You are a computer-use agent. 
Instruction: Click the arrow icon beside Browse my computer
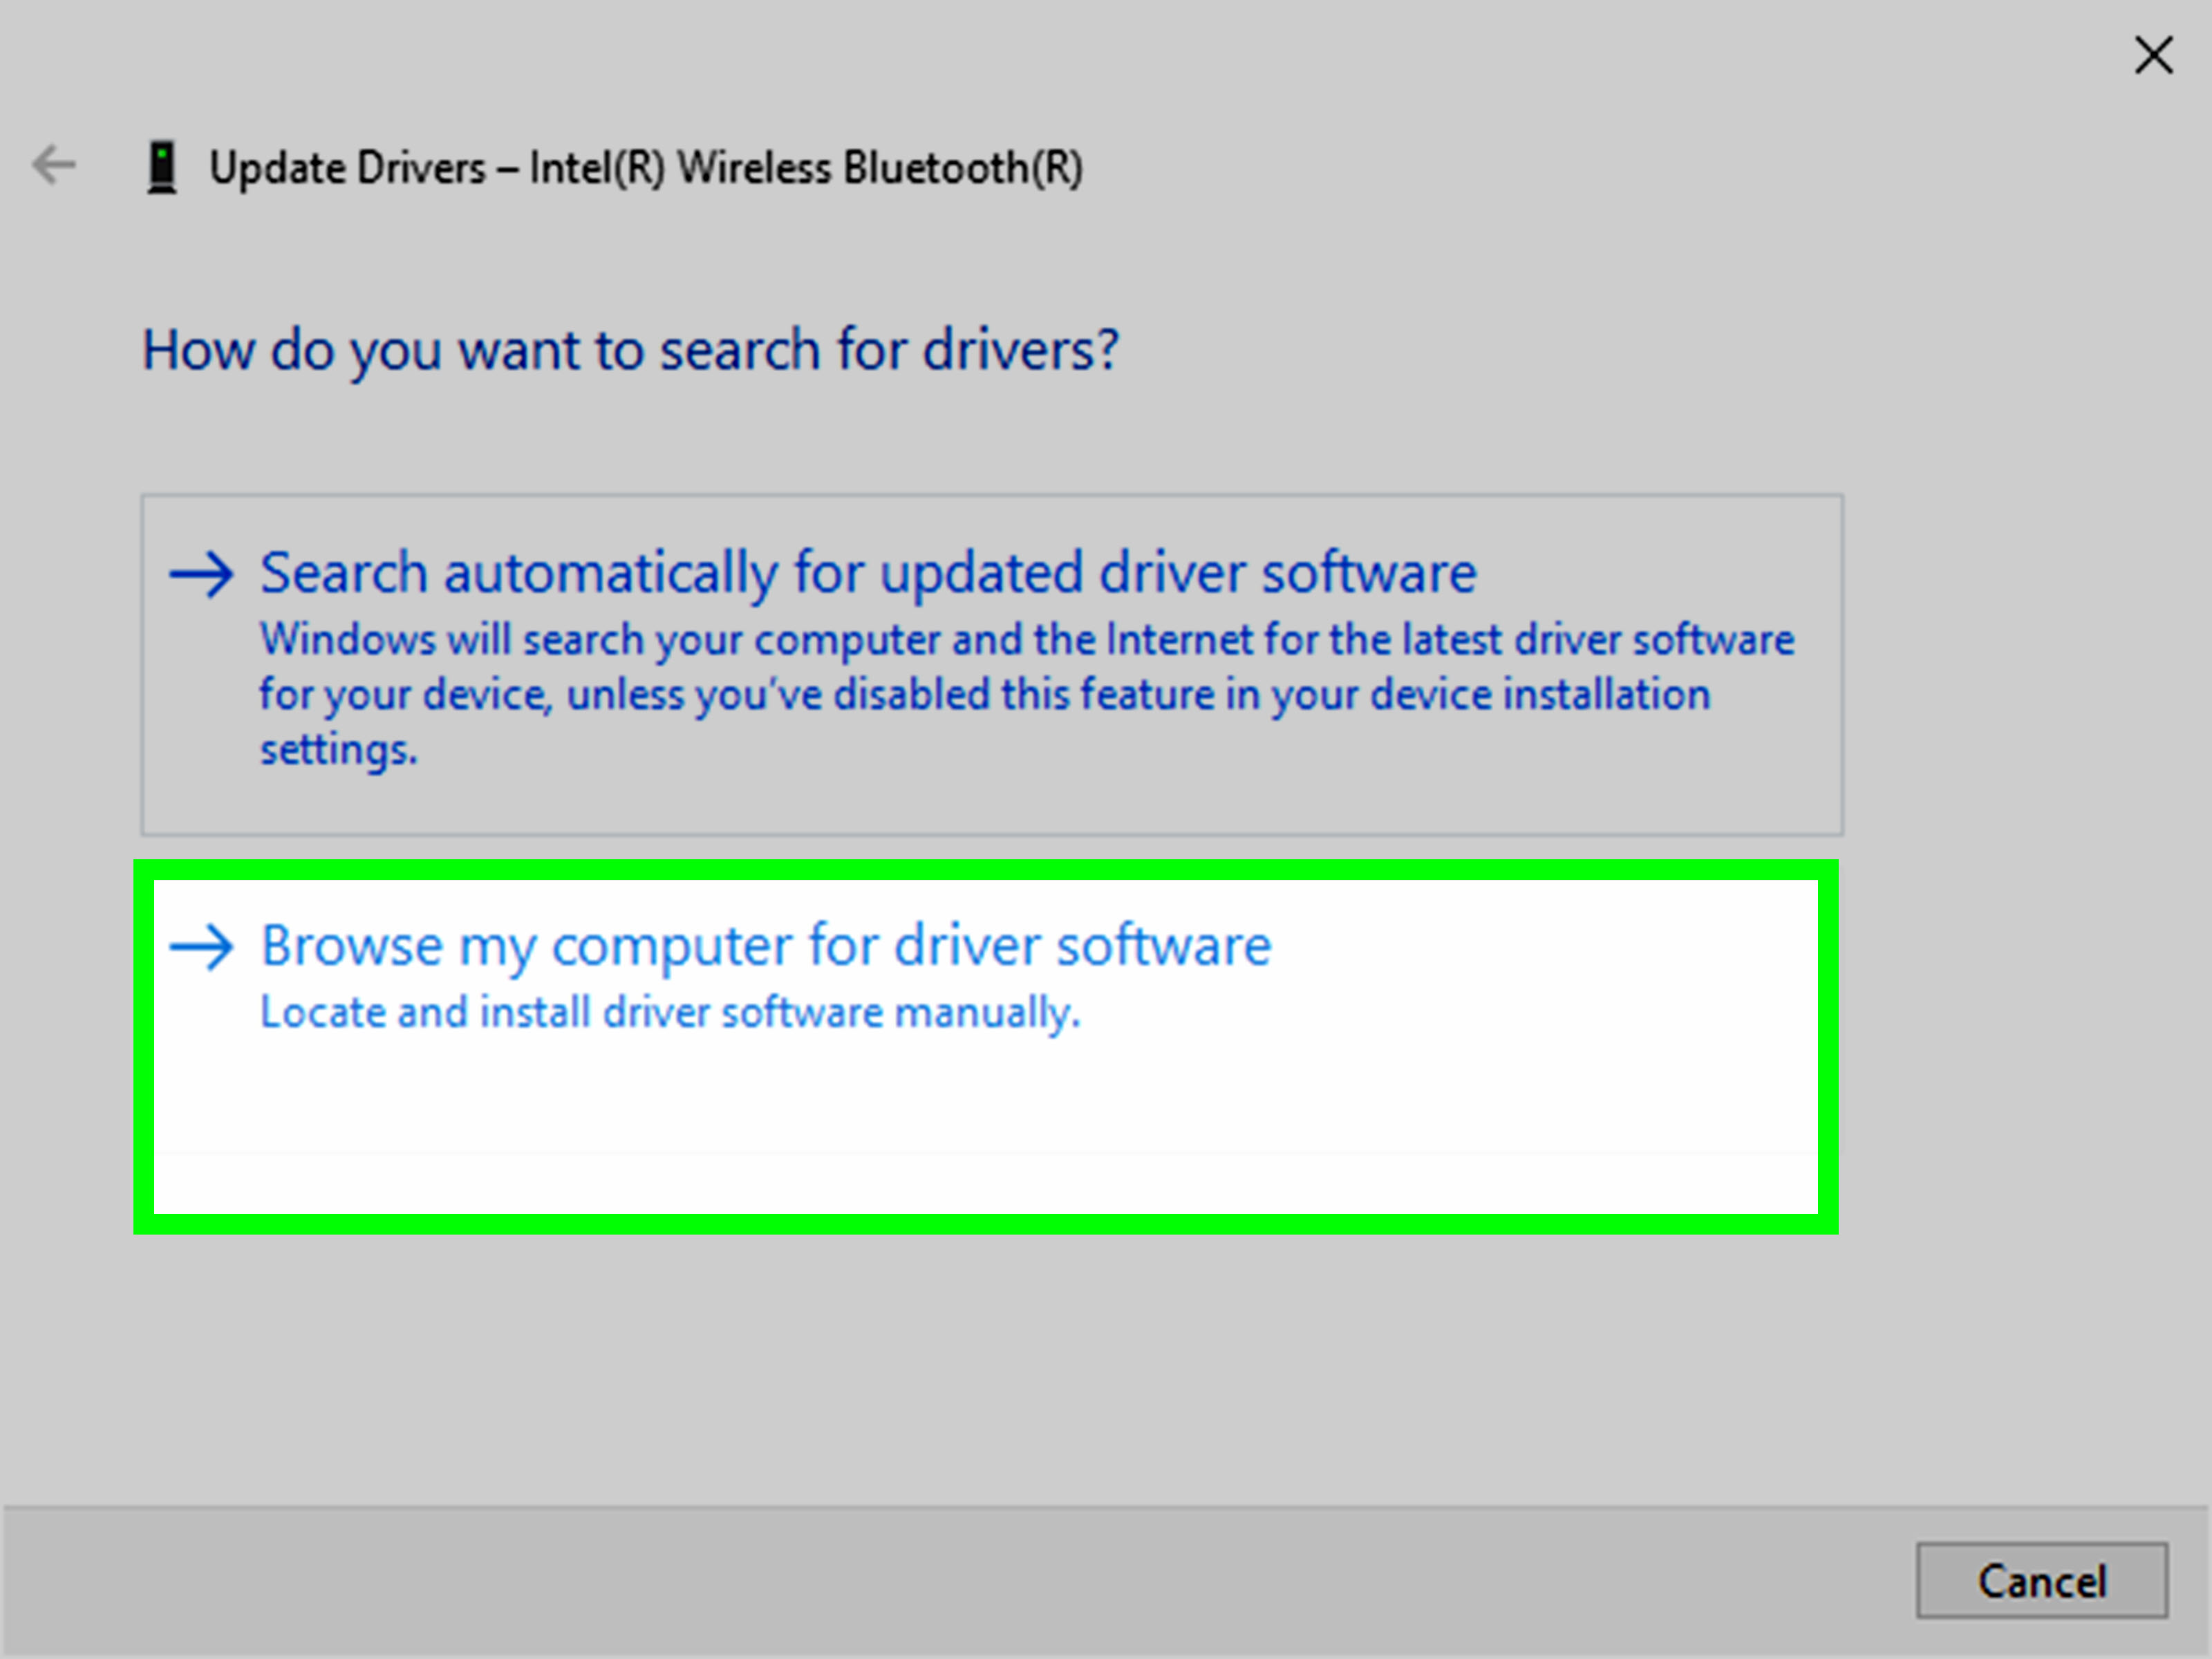[x=201, y=946]
